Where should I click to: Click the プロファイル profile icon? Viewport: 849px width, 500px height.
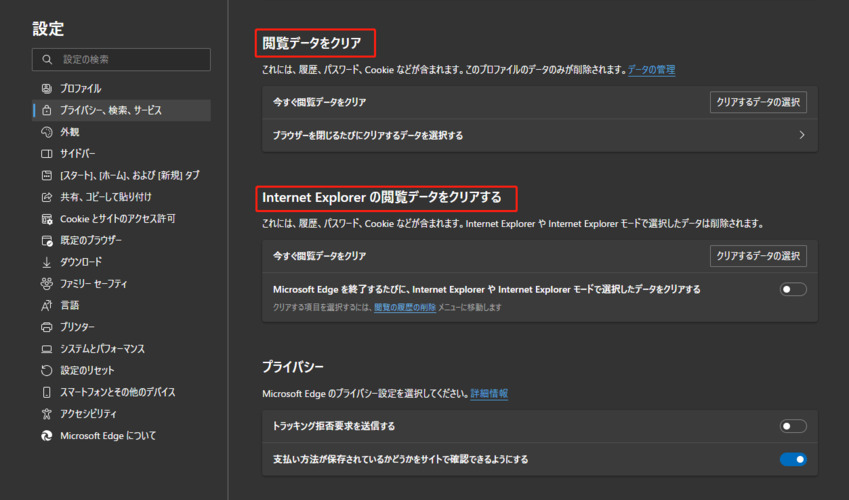[47, 88]
